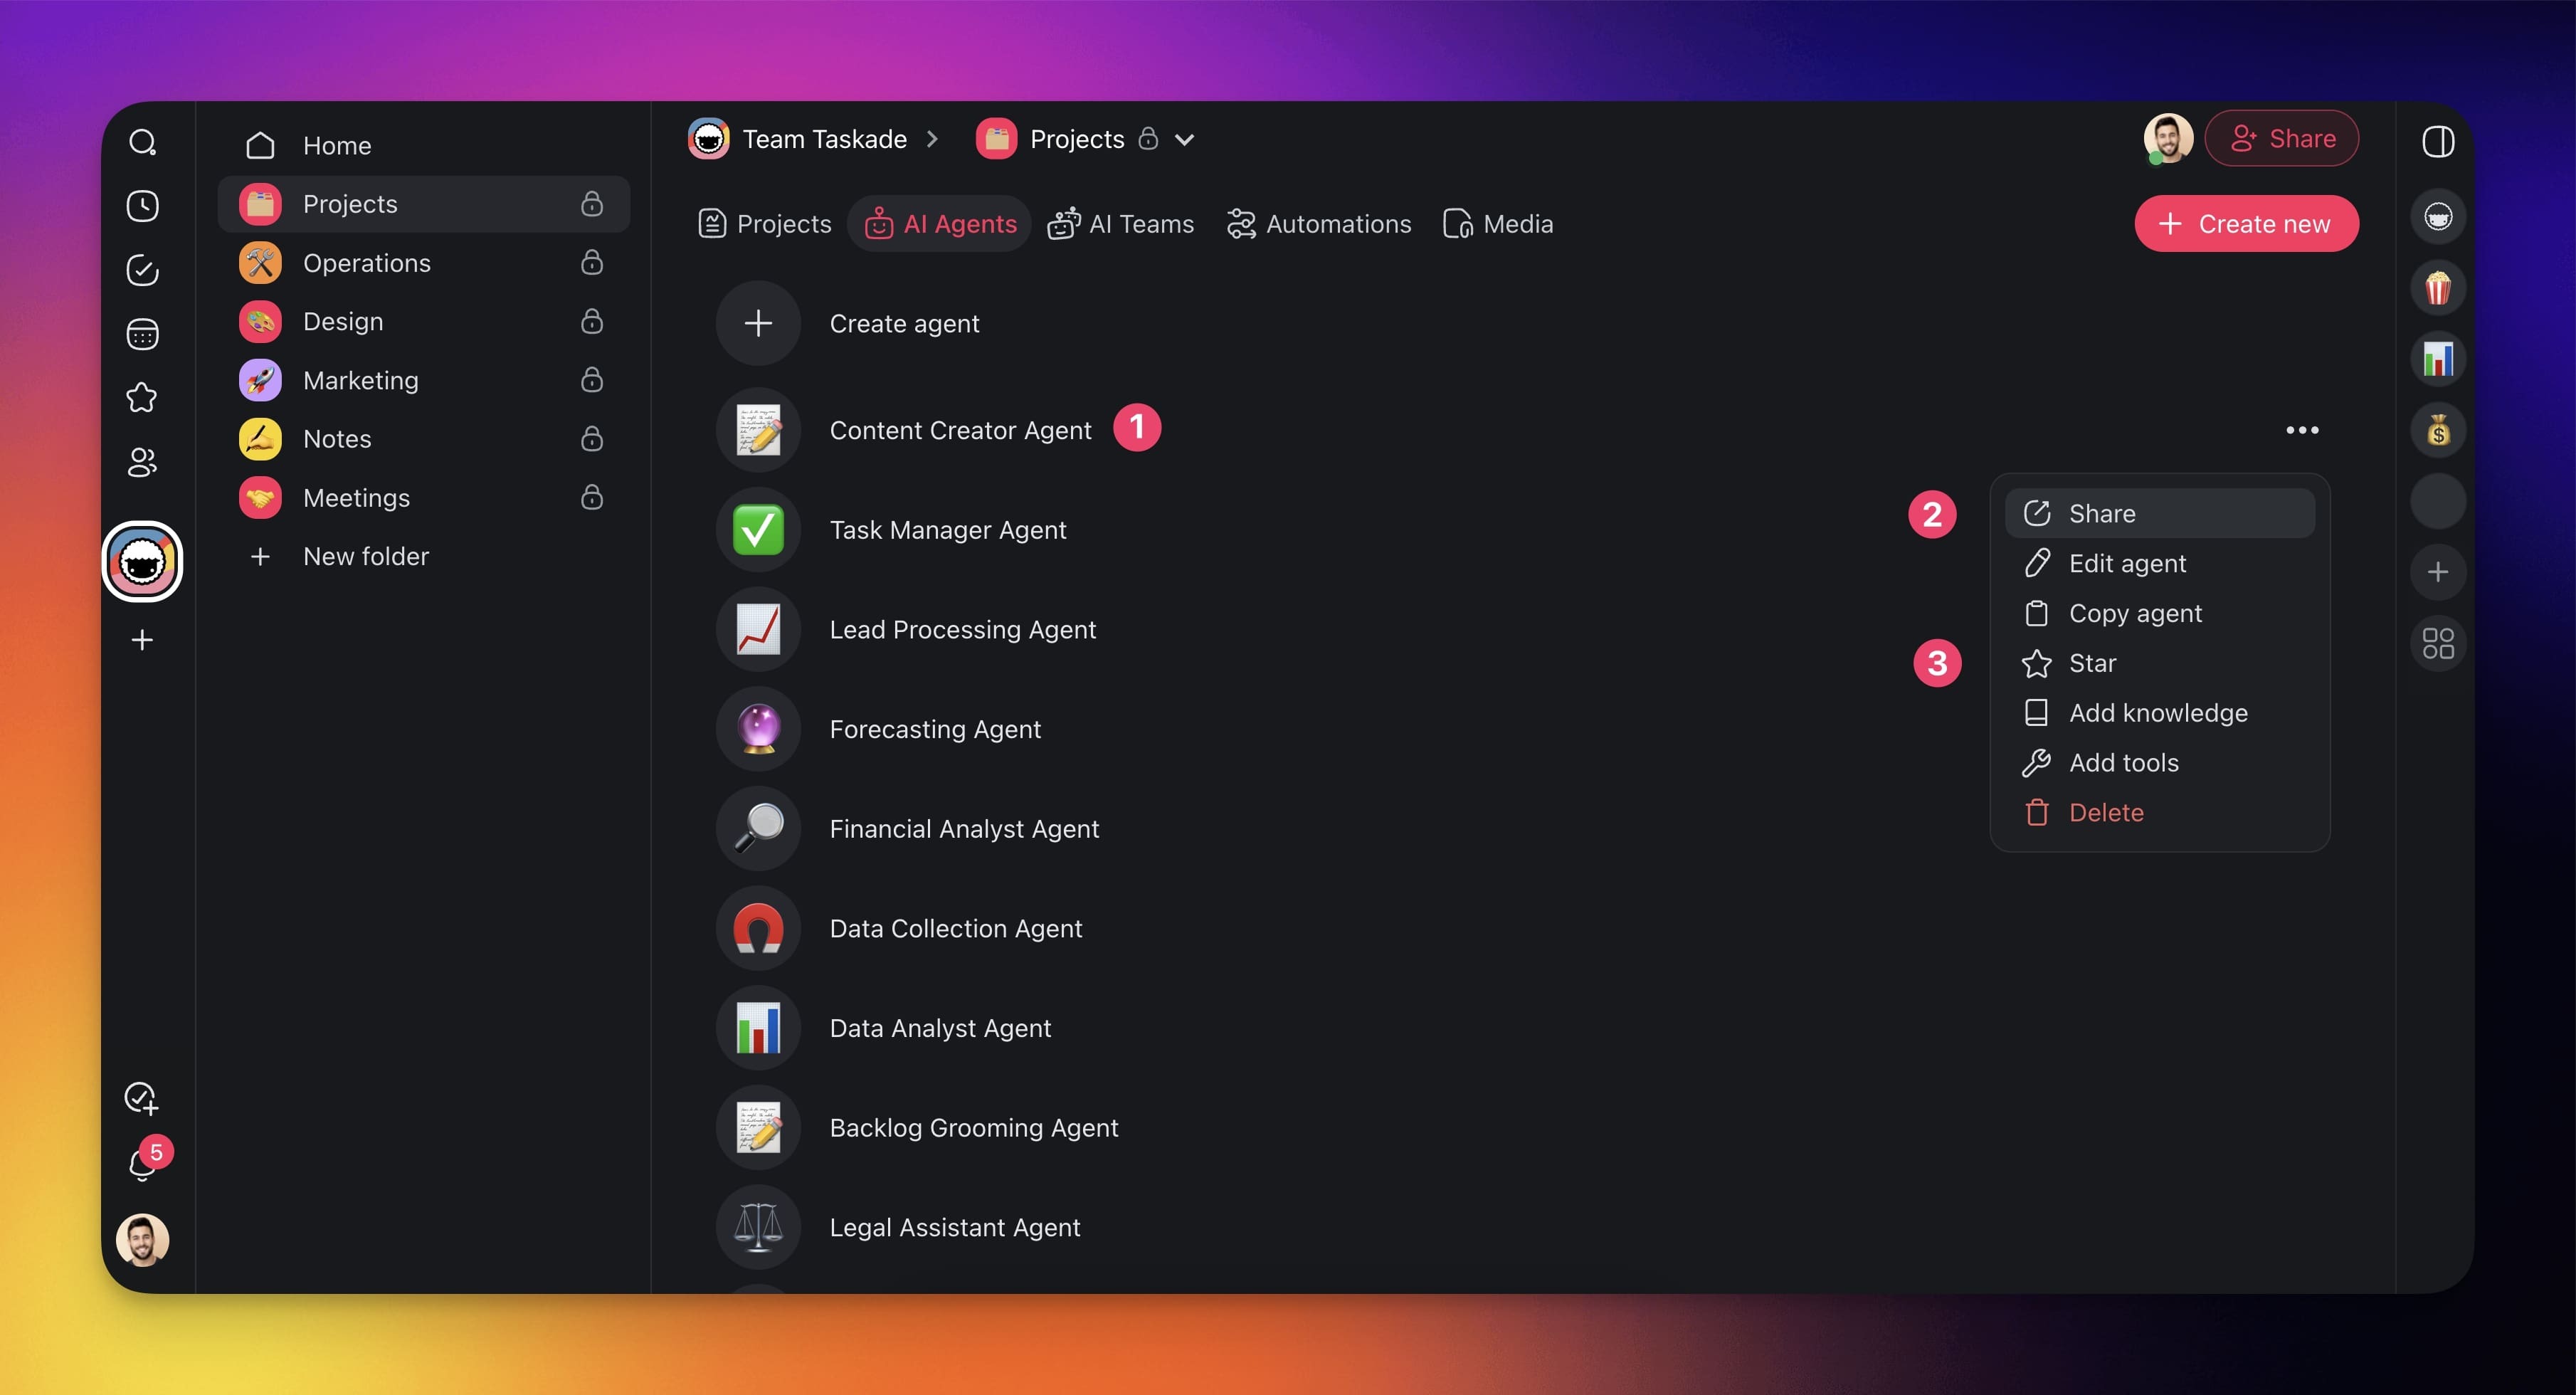The height and width of the screenshot is (1395, 2576).
Task: Click the Create new button
Action: coord(2246,224)
